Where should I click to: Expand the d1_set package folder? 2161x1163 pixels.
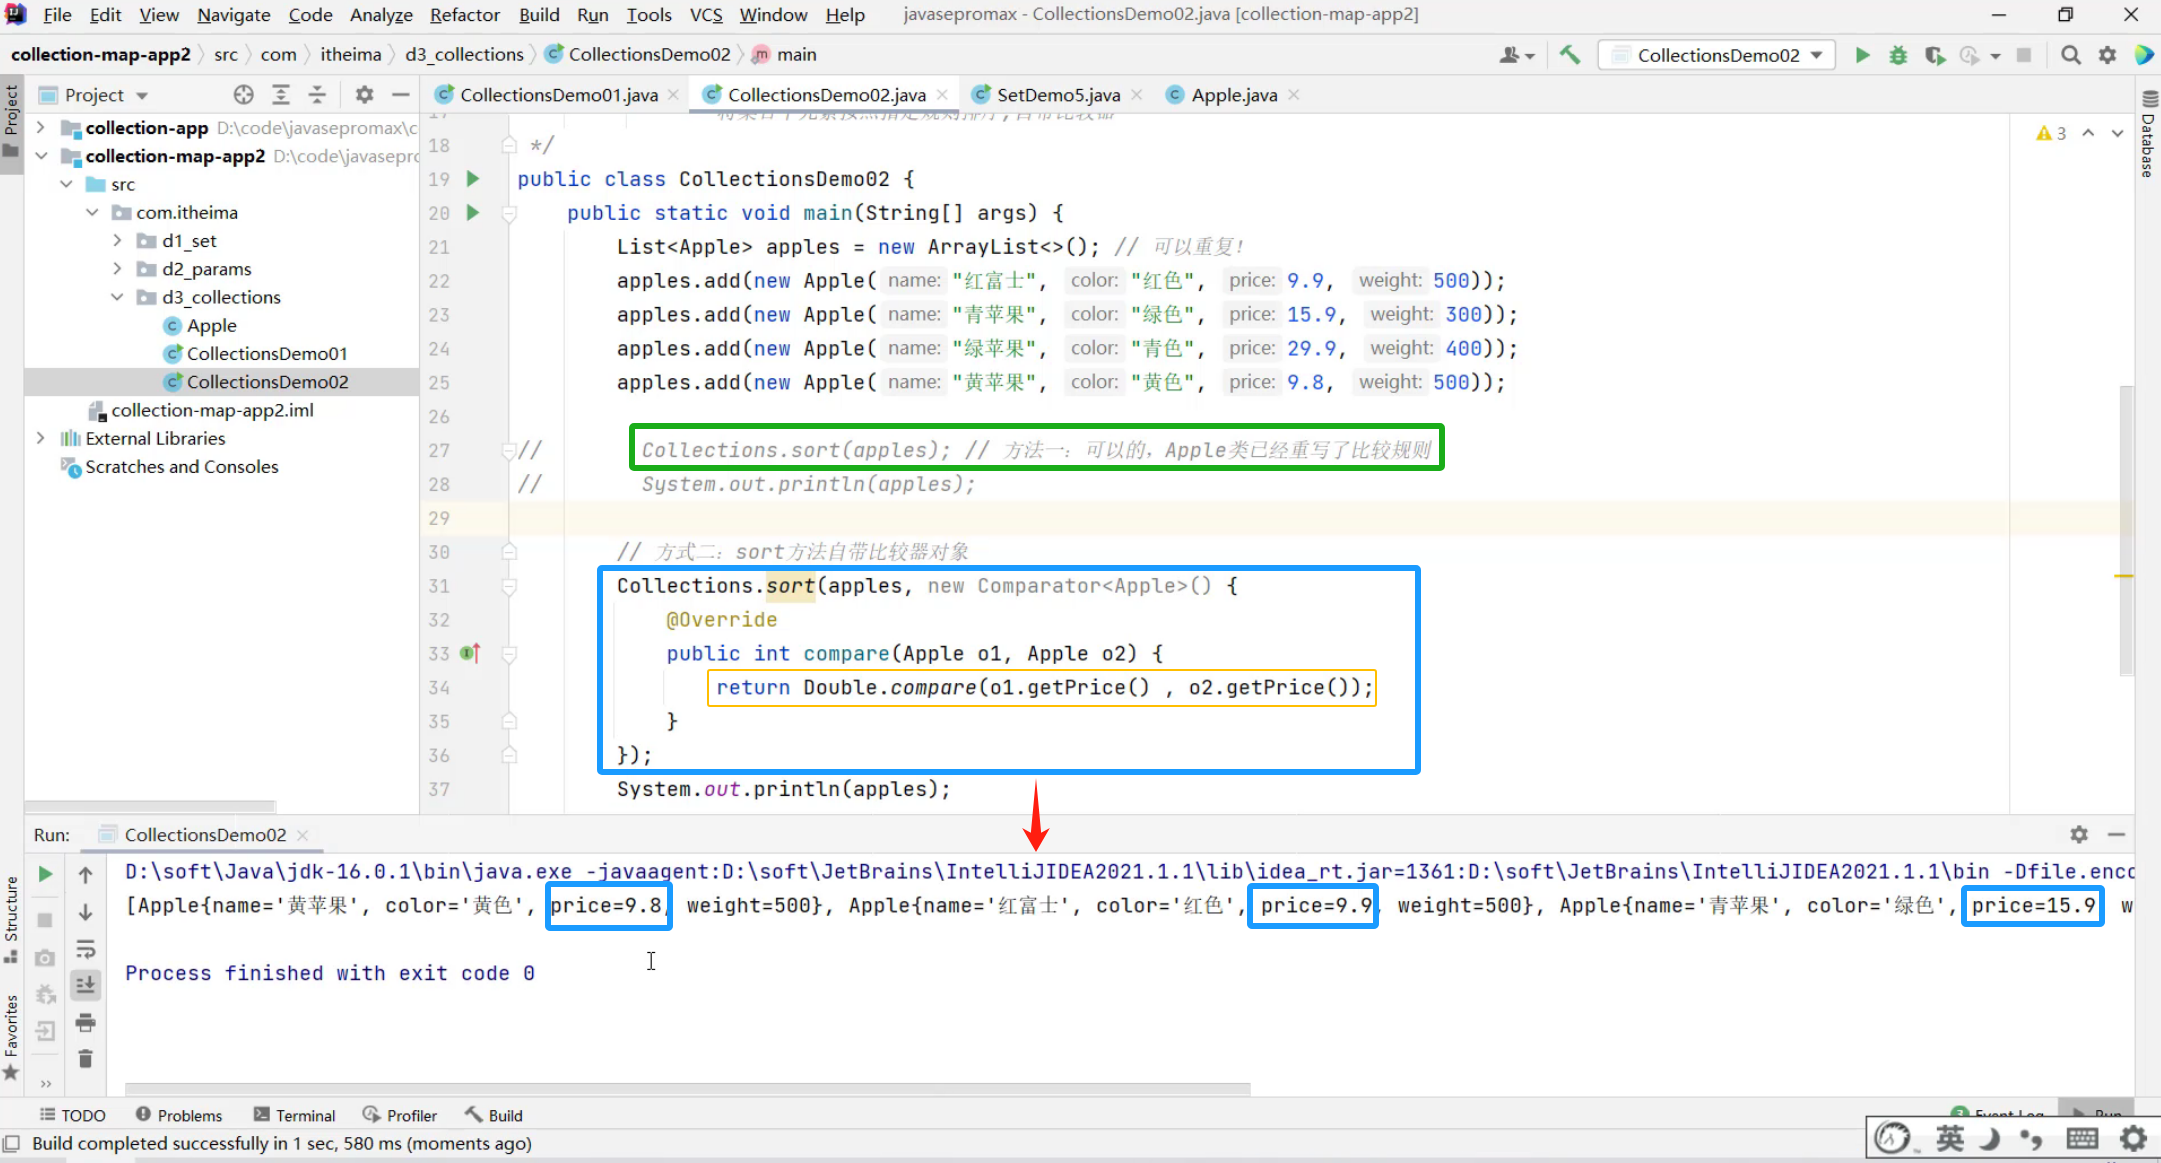pyautogui.click(x=117, y=241)
